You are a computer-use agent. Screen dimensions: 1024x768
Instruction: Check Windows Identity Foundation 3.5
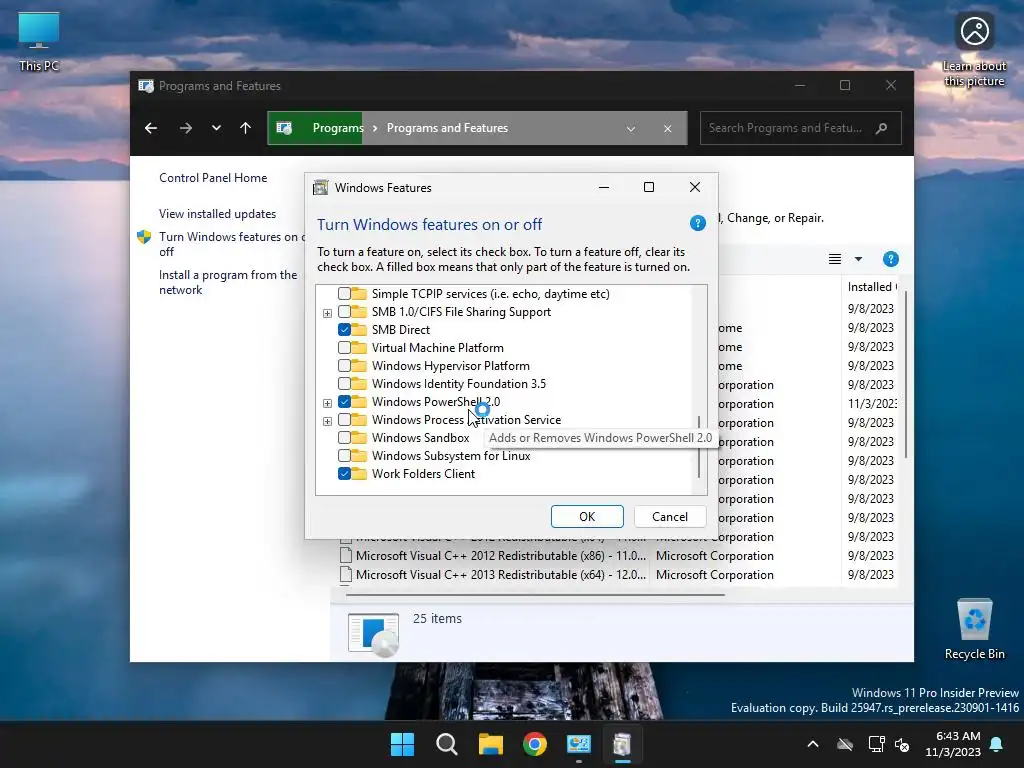pos(344,383)
